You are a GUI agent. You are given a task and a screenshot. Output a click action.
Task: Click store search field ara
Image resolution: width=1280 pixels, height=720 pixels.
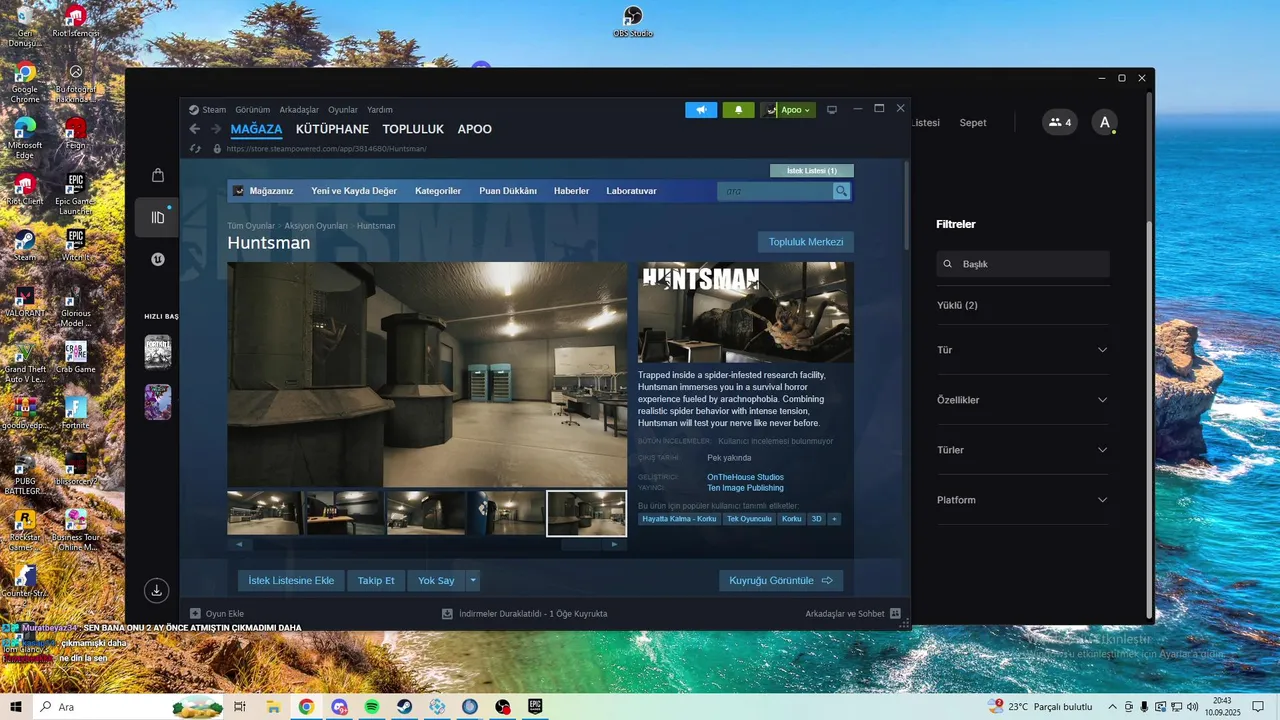click(x=775, y=191)
